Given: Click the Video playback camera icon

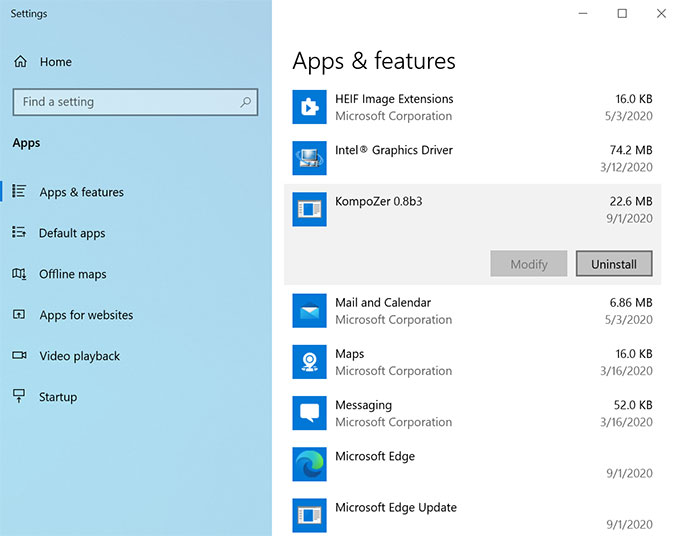Looking at the screenshot, I should (19, 355).
